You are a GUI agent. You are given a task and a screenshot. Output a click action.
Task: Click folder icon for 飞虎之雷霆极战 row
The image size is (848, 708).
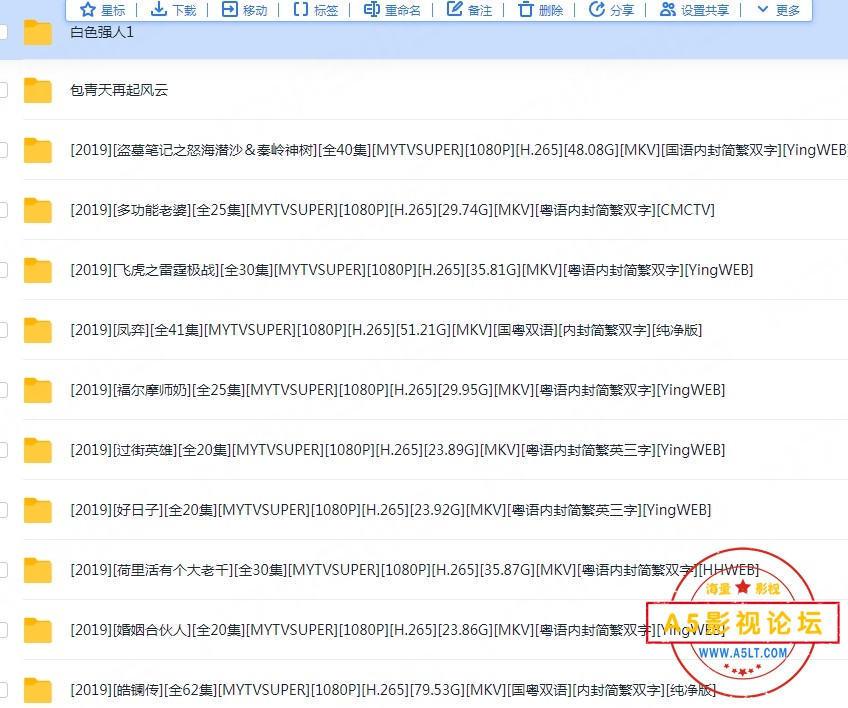[37, 270]
